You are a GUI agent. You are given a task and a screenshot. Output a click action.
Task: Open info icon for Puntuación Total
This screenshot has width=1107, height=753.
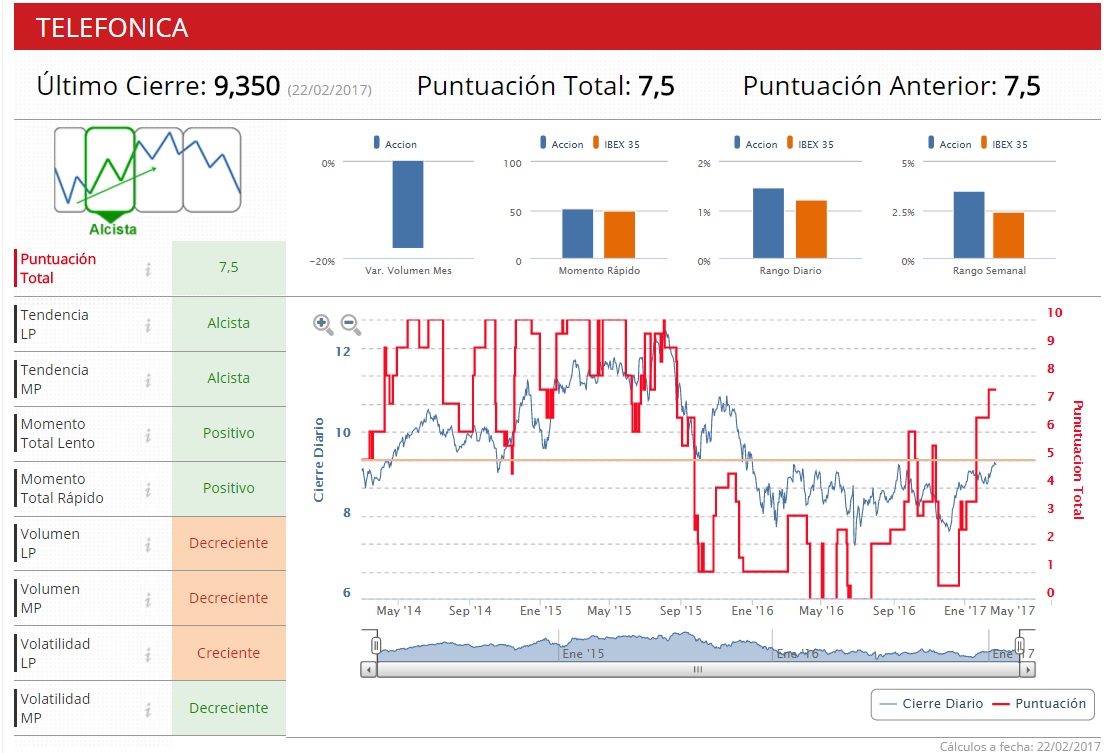[x=148, y=269]
